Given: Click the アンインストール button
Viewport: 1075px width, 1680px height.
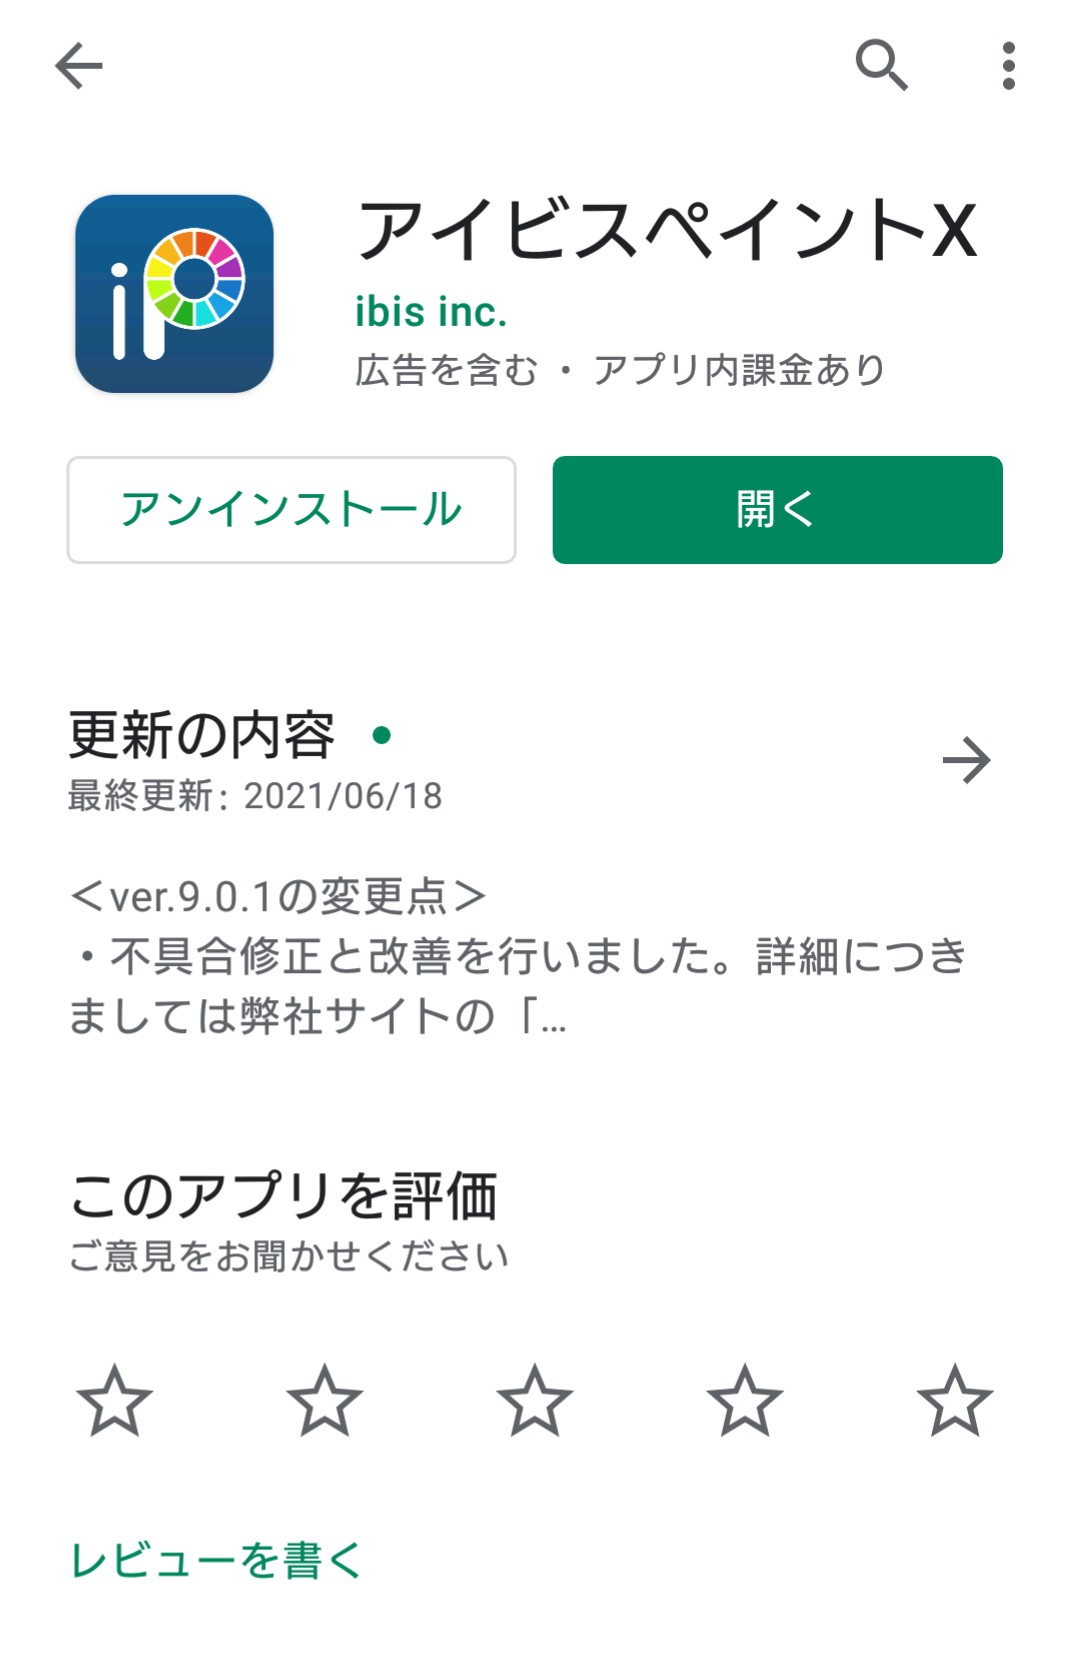Looking at the screenshot, I should pyautogui.click(x=291, y=510).
